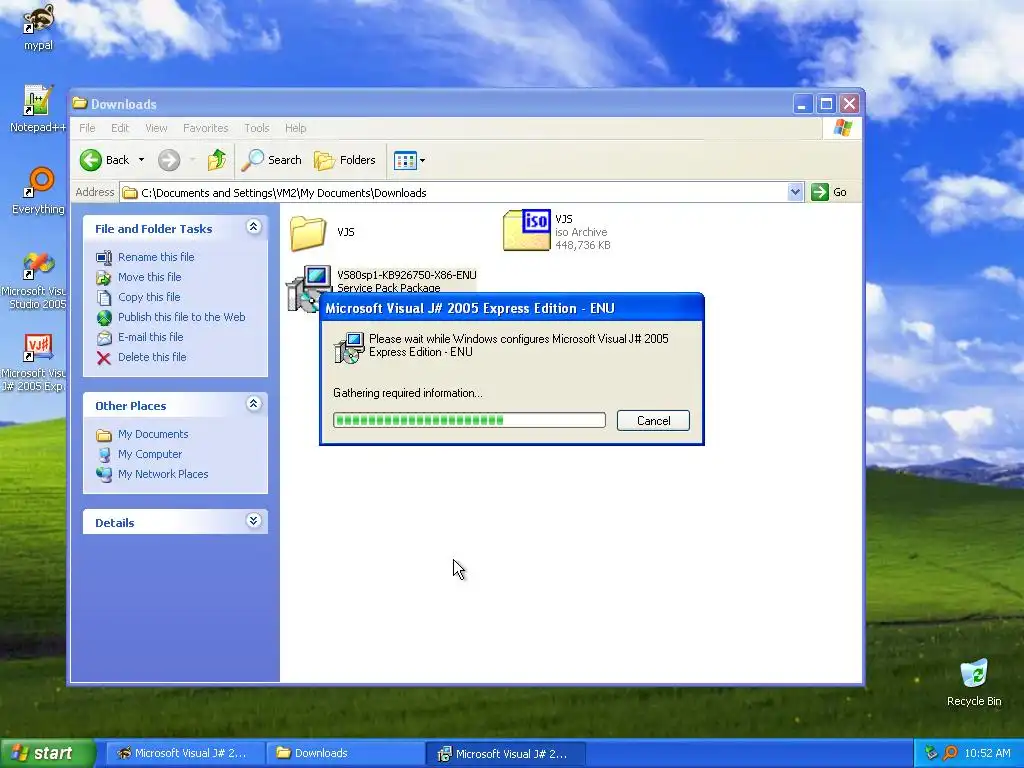Open the Recycle Bin

point(974,682)
